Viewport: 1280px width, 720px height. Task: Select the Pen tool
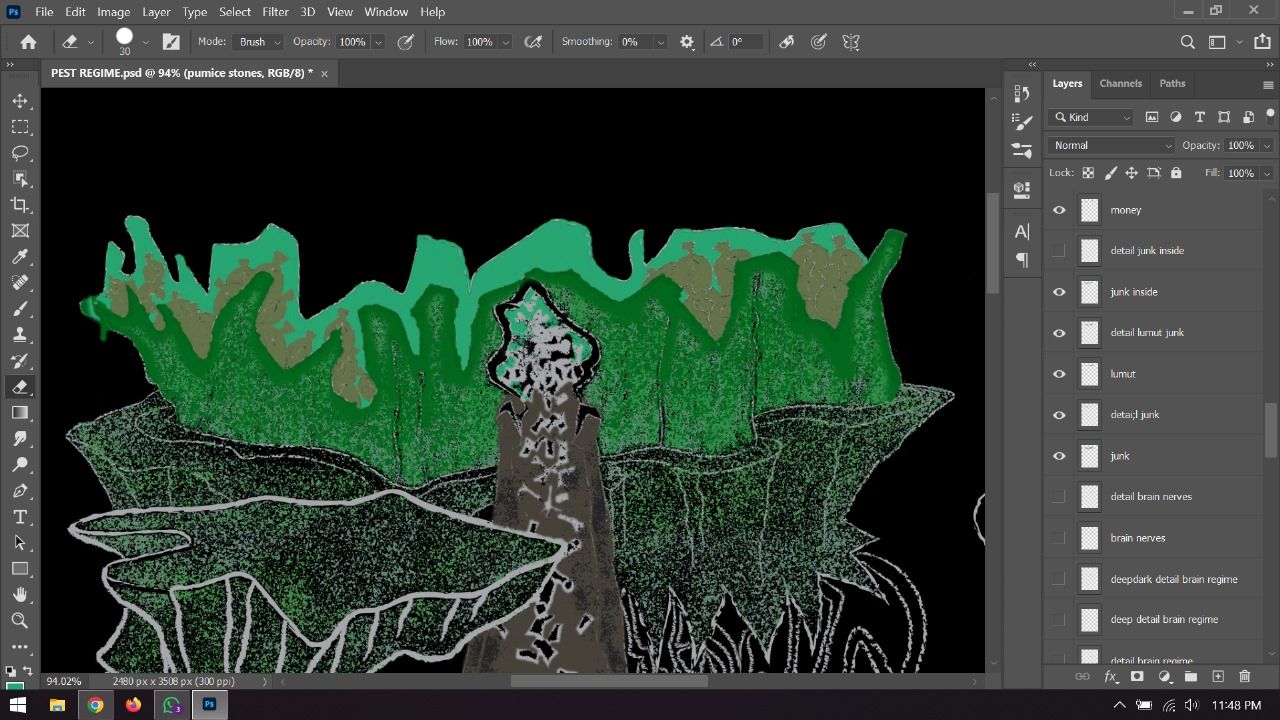click(20, 491)
